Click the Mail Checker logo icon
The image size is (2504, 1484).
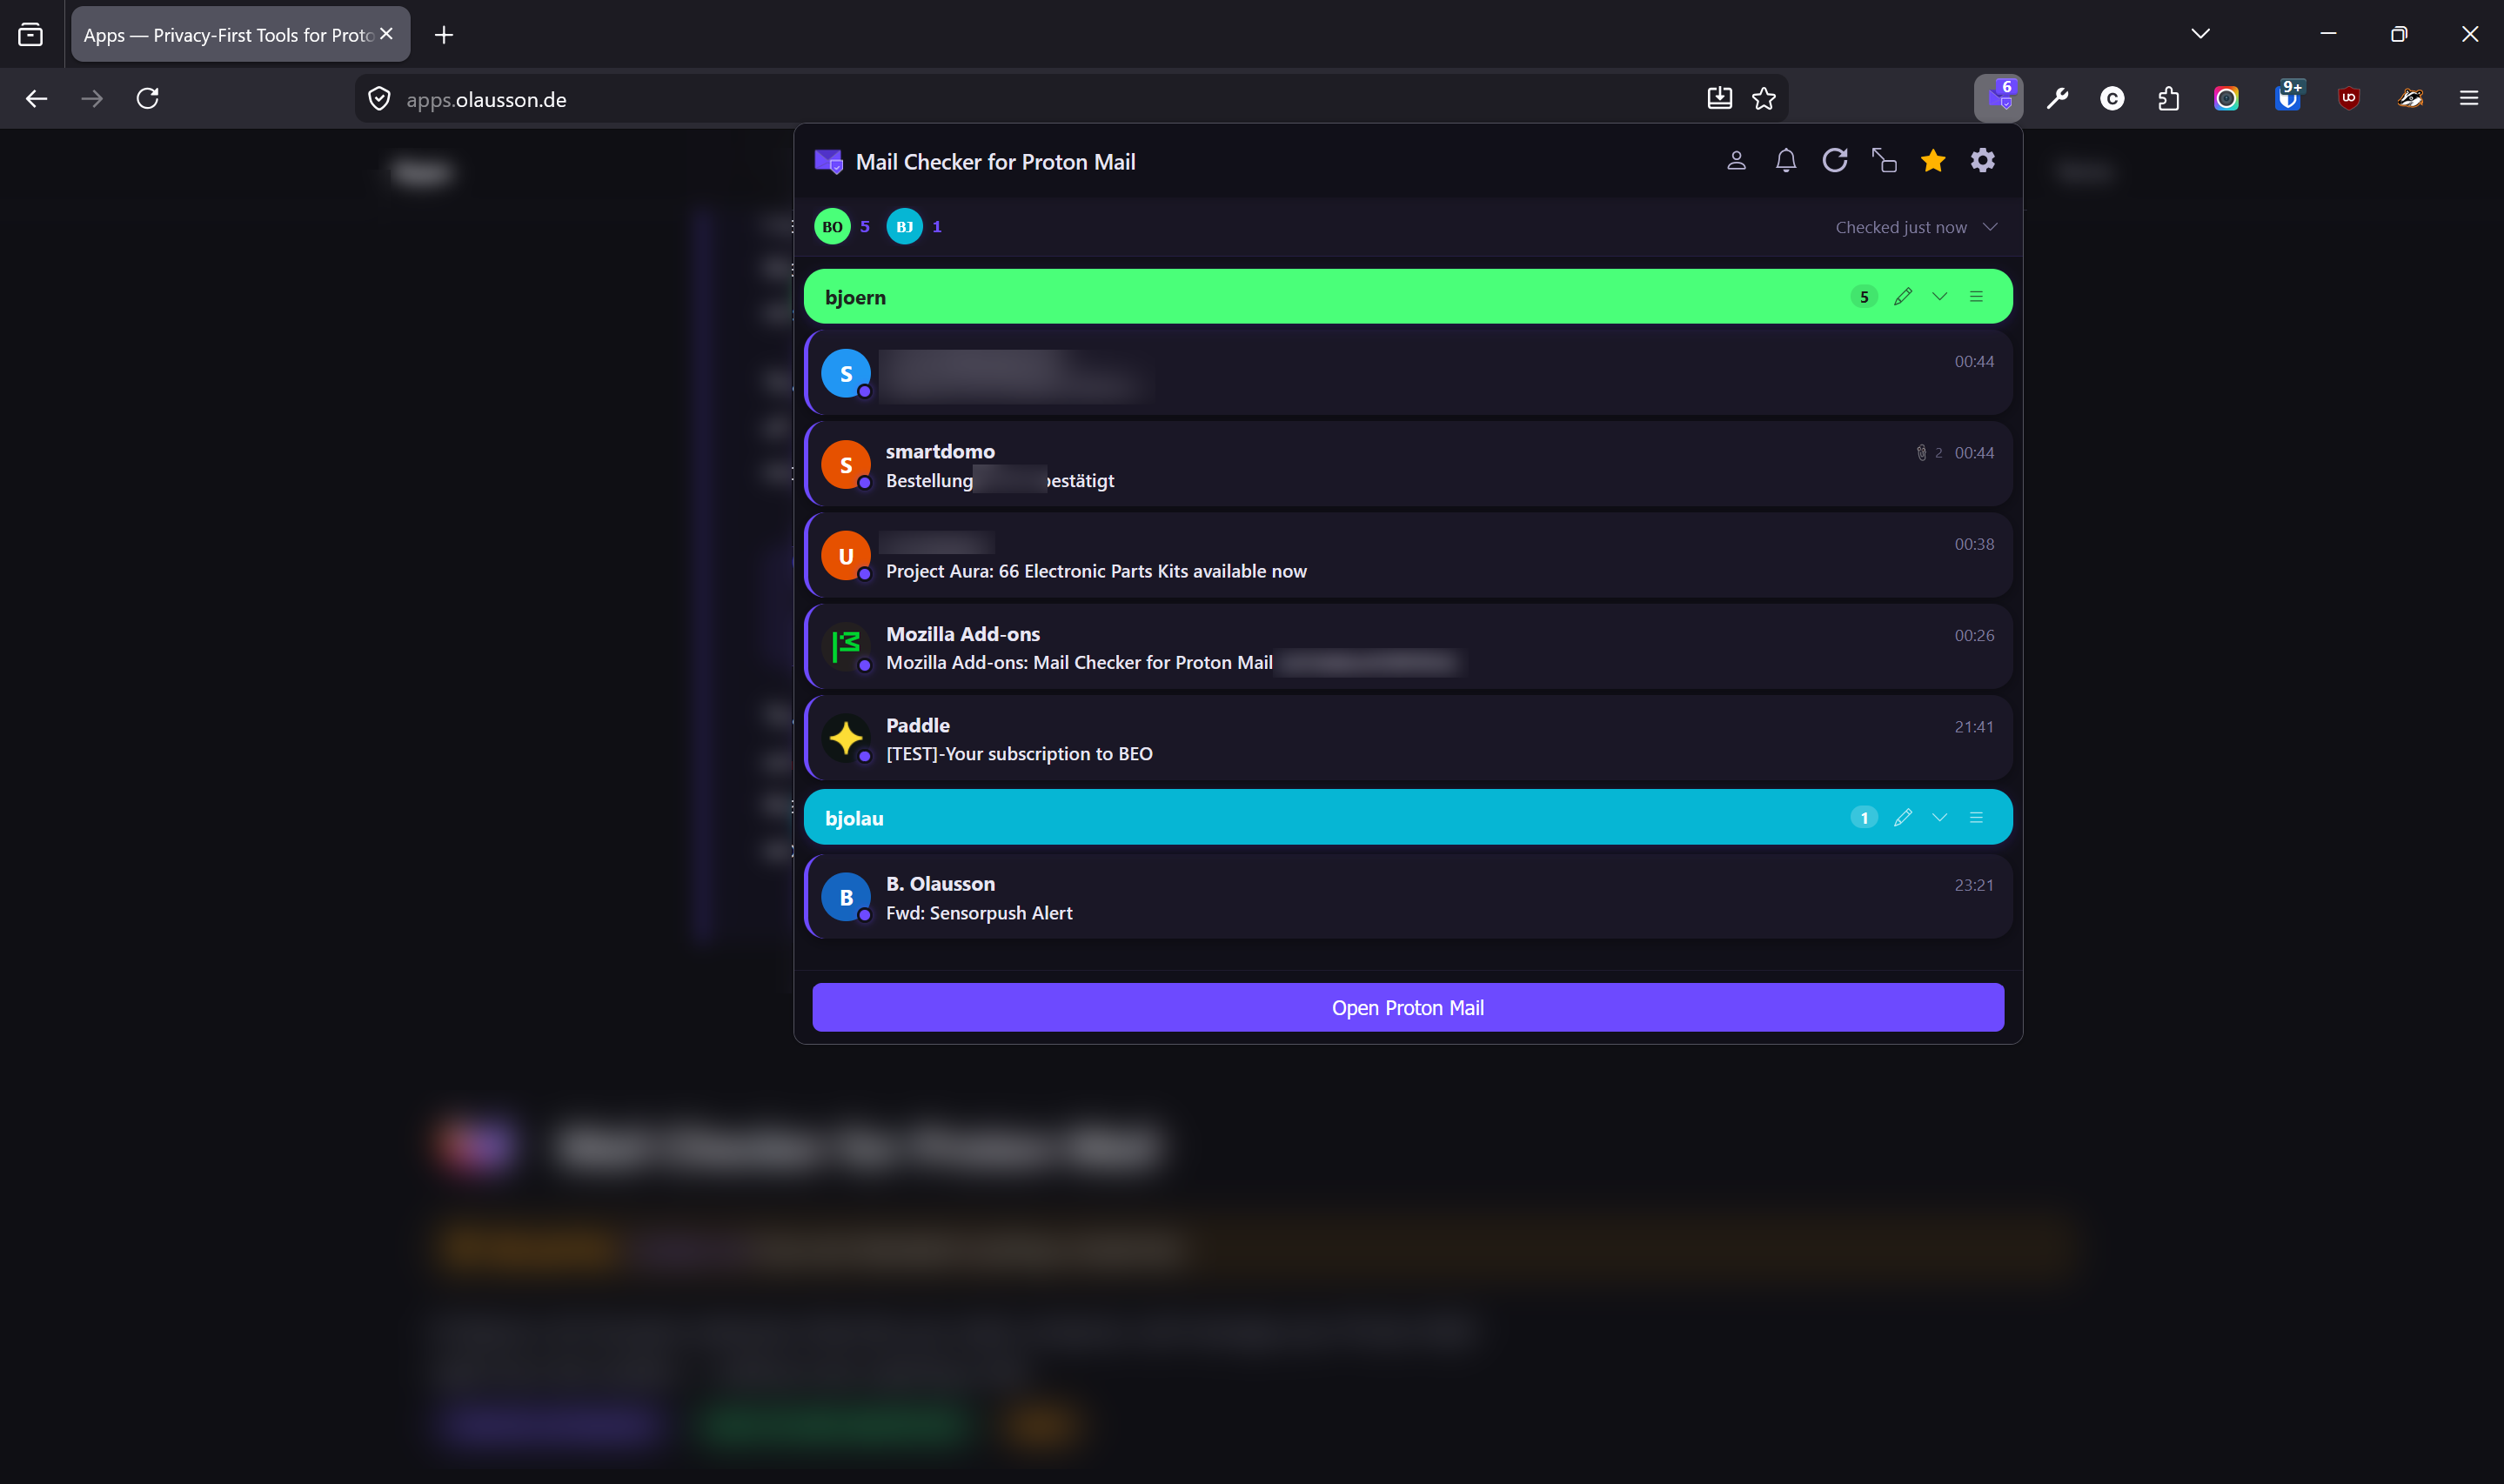[x=829, y=161]
